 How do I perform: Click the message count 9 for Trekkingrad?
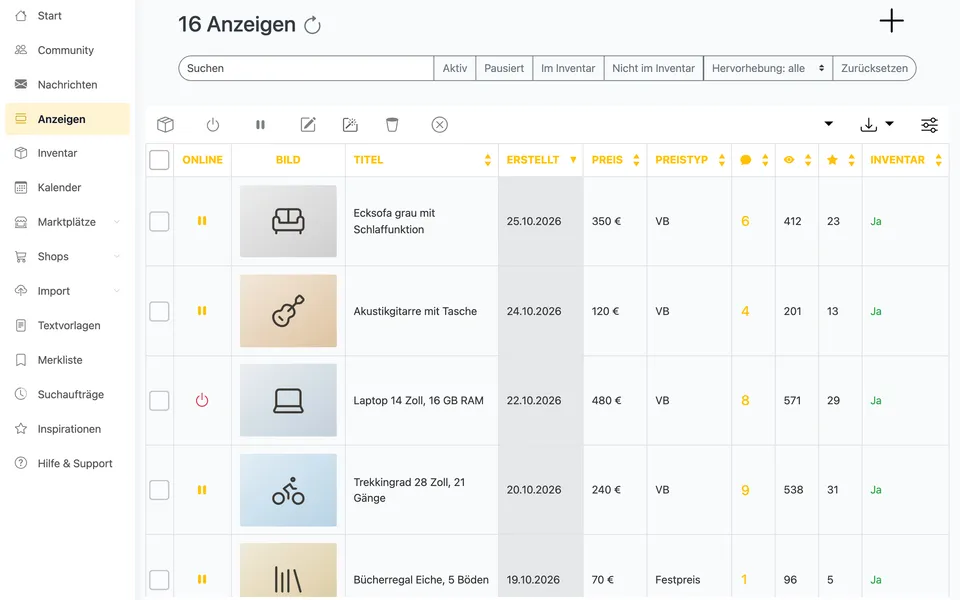(745, 490)
